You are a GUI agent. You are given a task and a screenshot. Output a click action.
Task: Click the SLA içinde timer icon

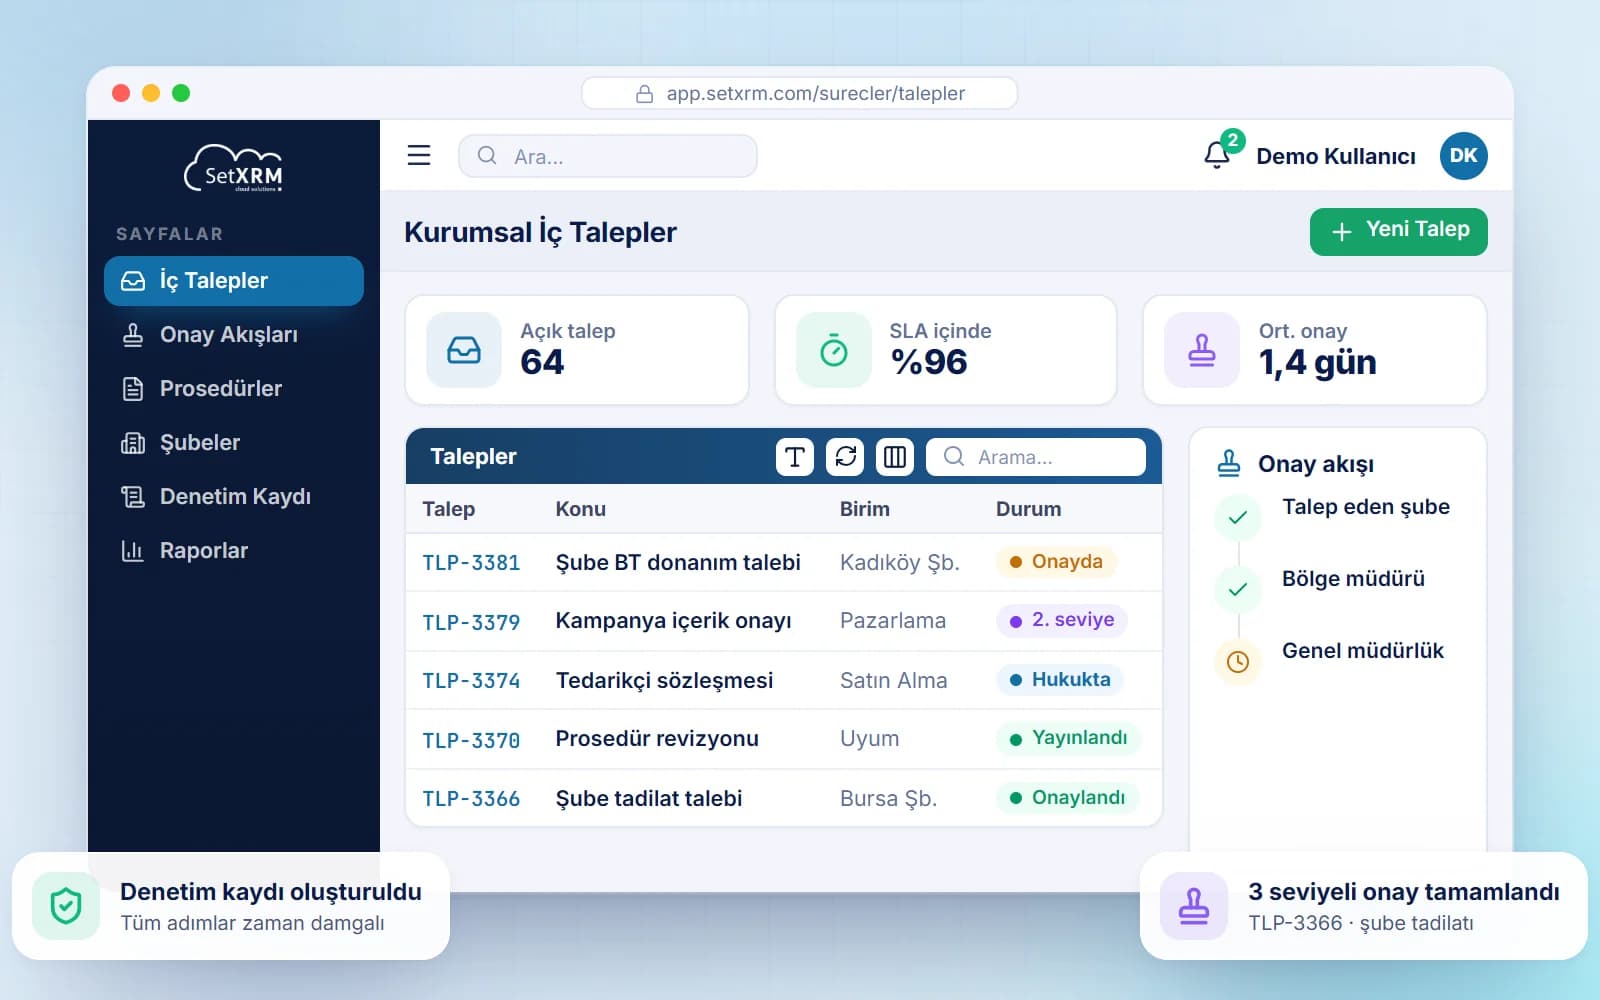833,350
